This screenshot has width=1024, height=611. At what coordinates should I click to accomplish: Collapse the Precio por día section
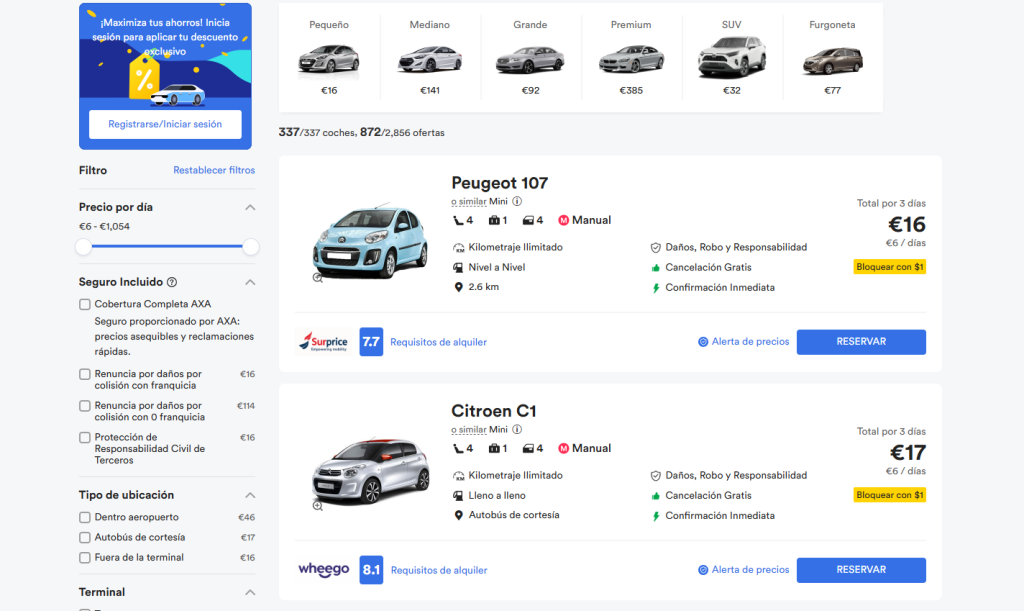pos(250,207)
